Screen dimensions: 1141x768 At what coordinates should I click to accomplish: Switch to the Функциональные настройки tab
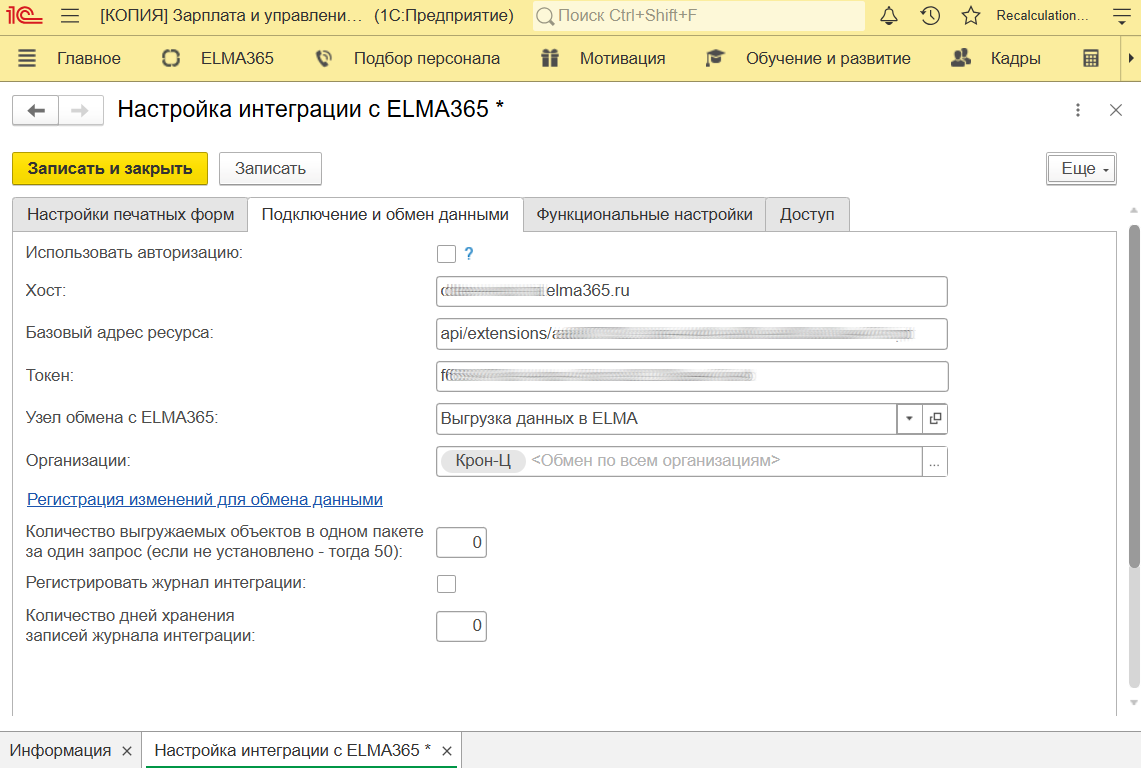644,215
